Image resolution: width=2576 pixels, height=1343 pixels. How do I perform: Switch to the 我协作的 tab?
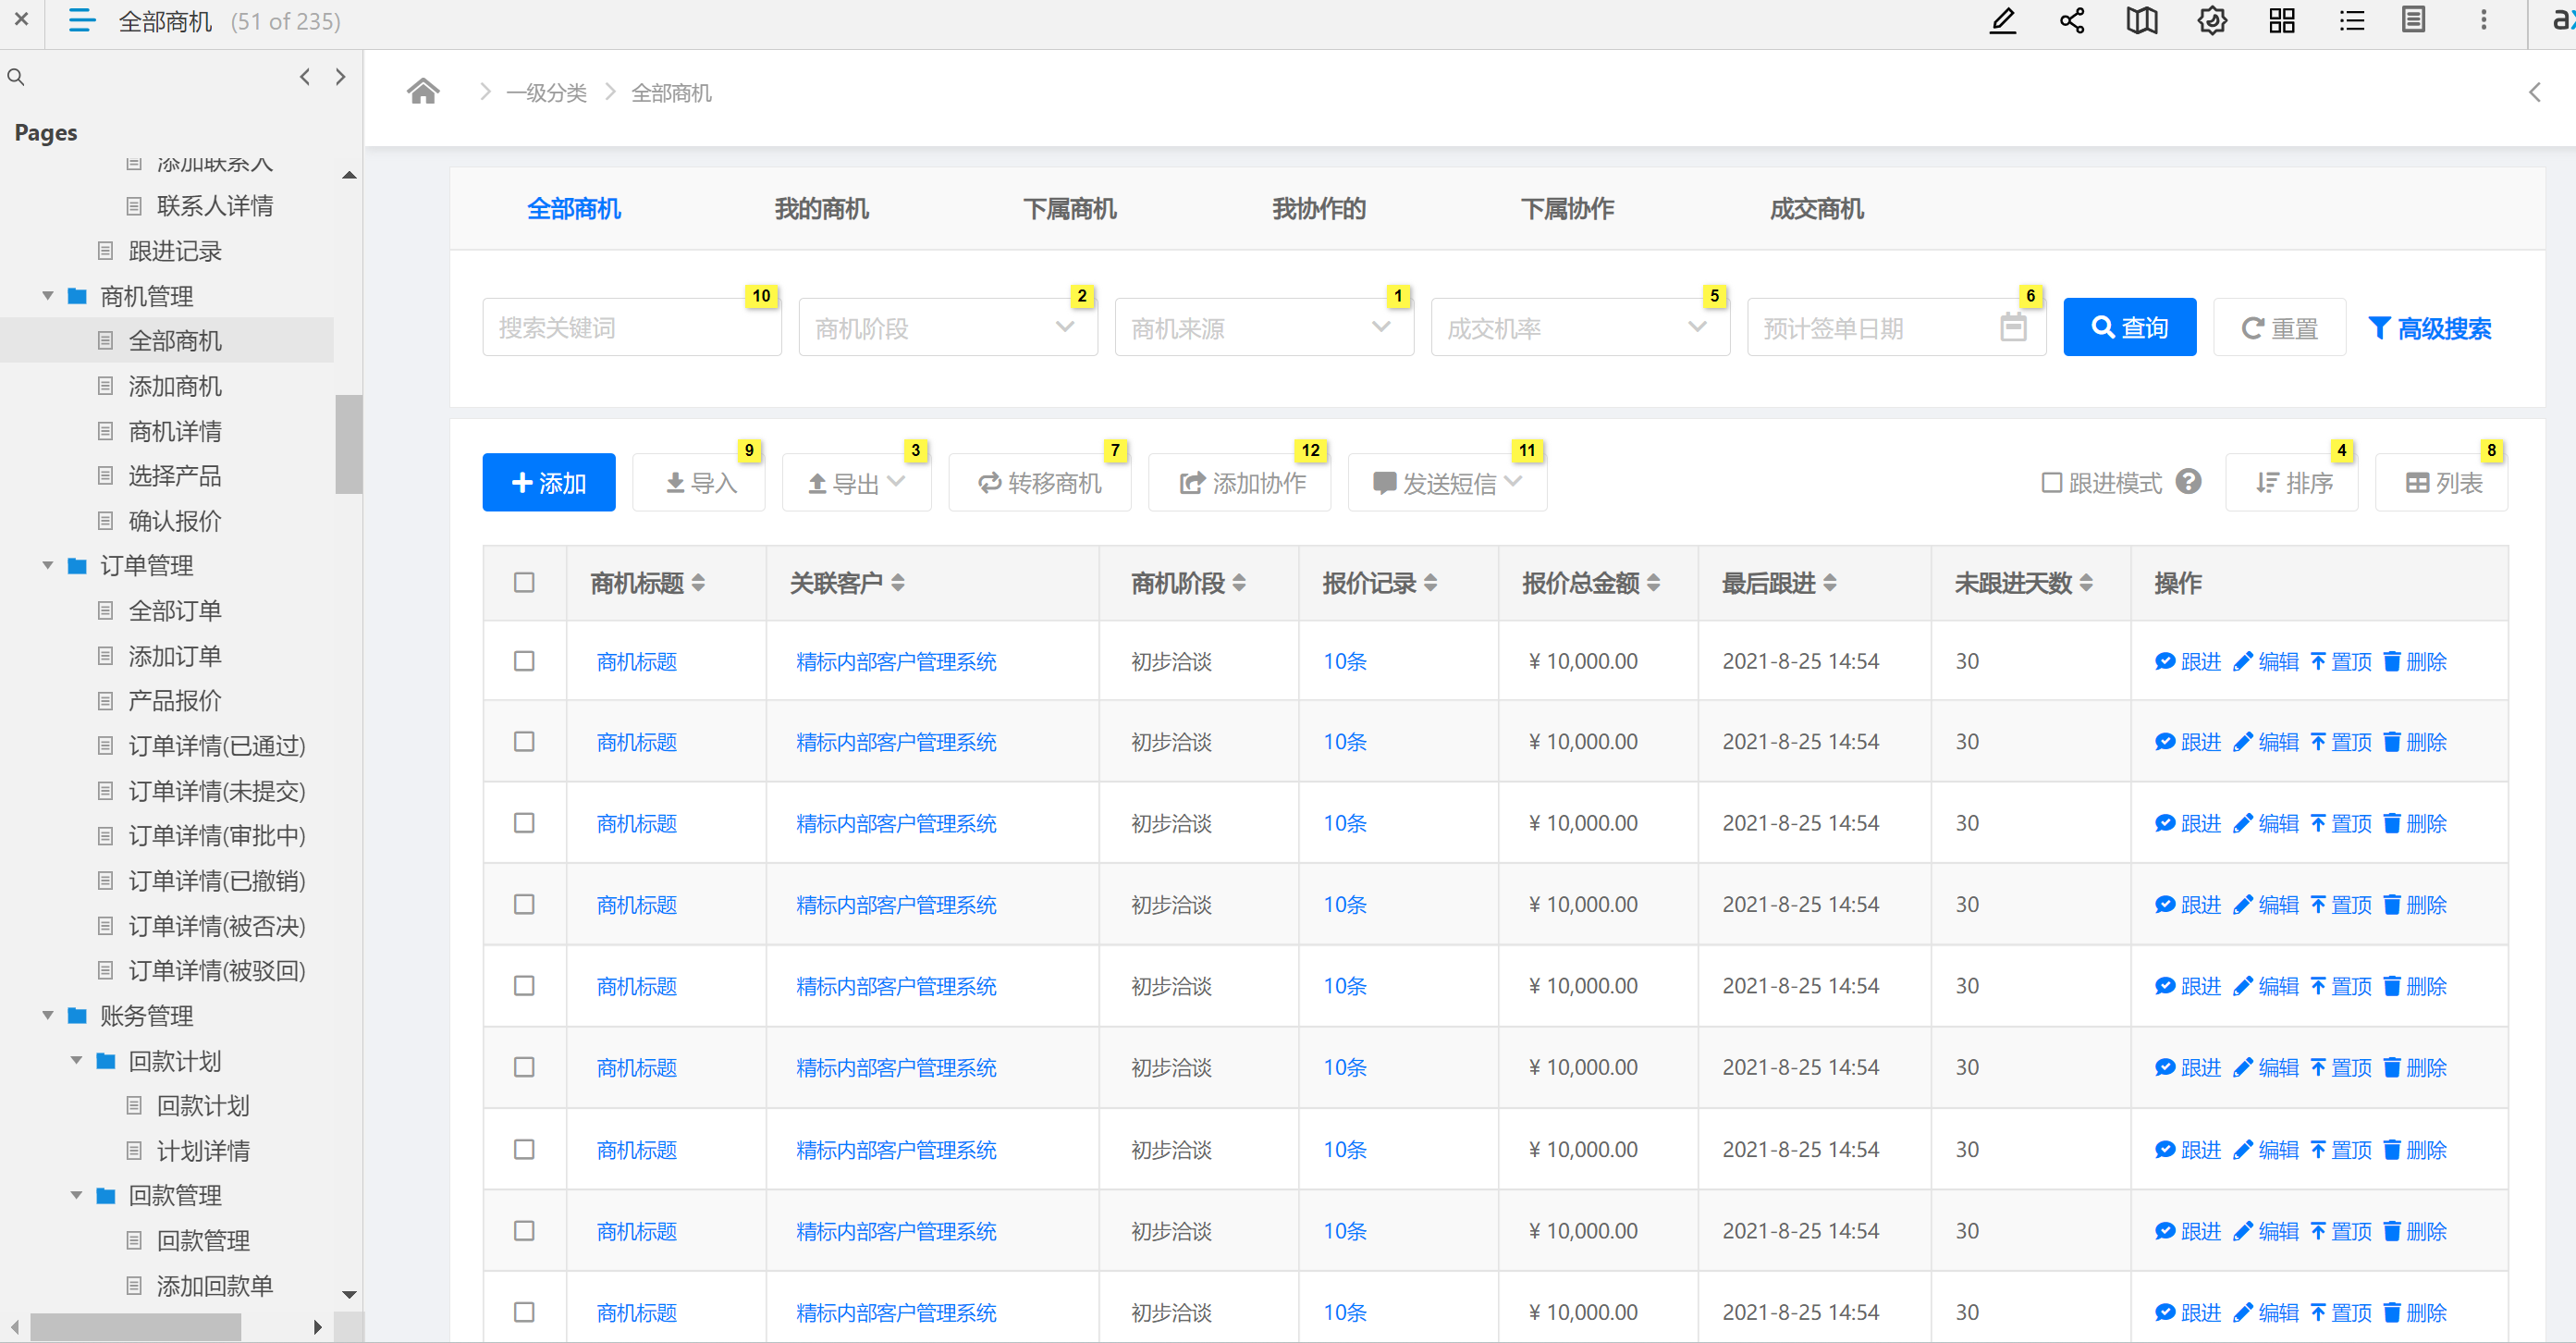click(1319, 209)
